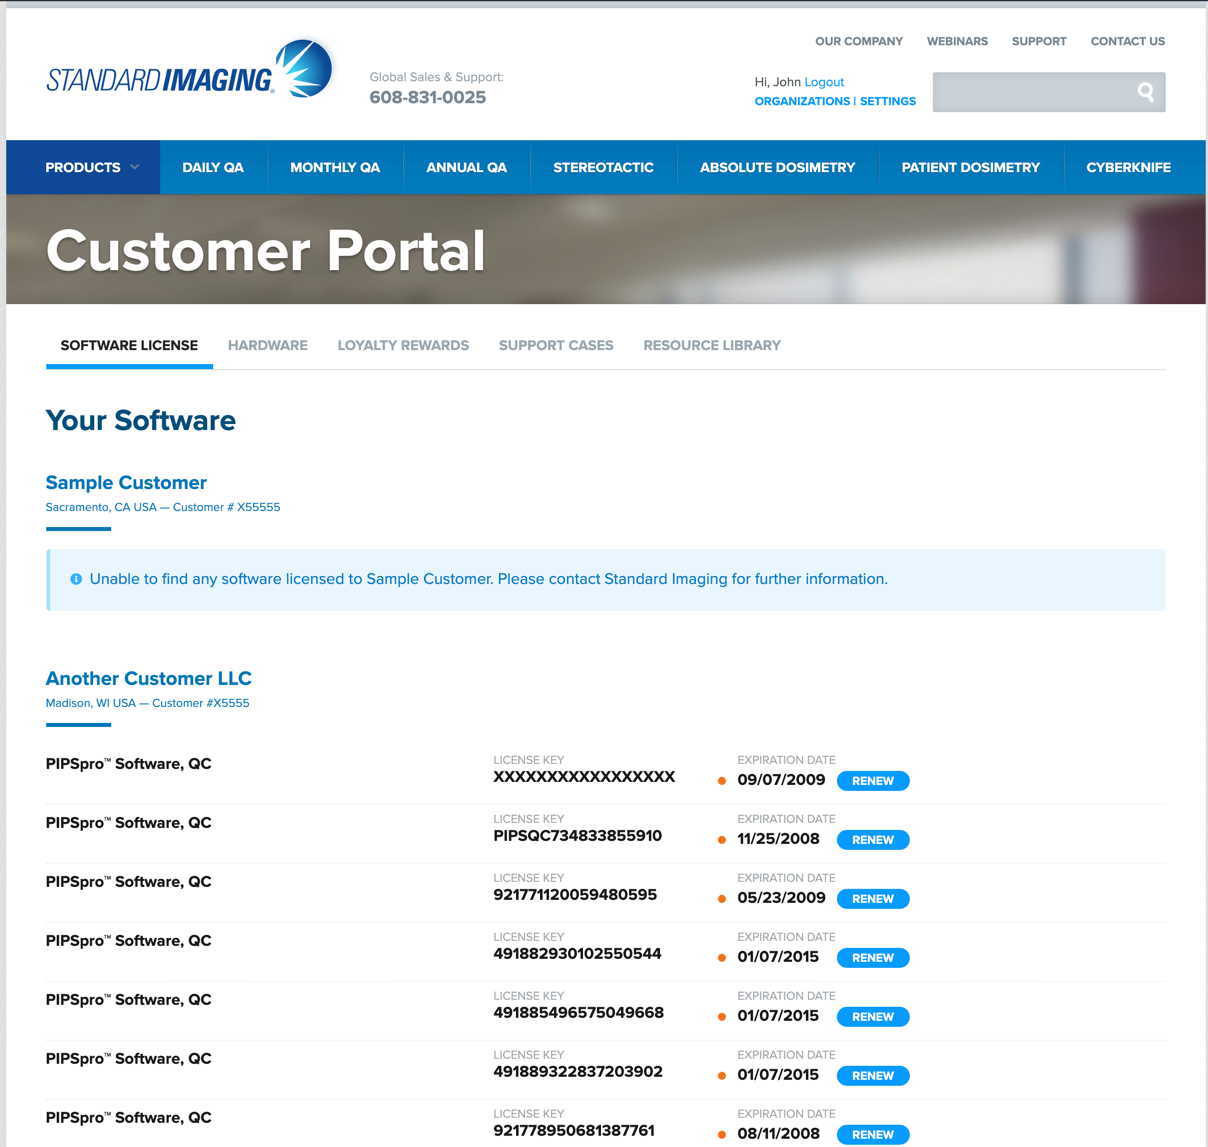Screen dimensions: 1208x1147
Task: Click the Sample Customer heading
Action: coord(126,483)
